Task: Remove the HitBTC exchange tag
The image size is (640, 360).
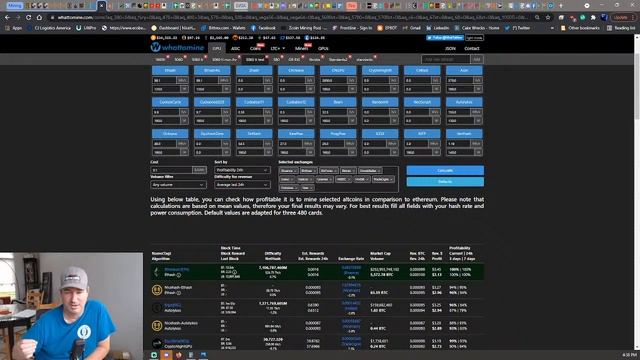Action: pos(348,179)
